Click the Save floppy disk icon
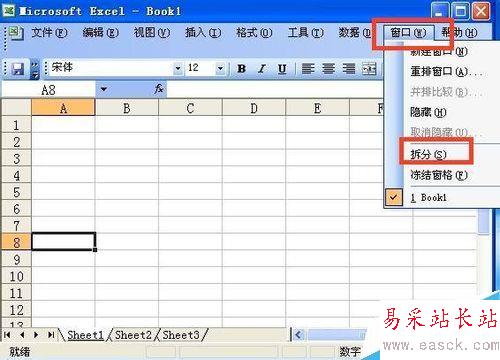 coord(18,69)
